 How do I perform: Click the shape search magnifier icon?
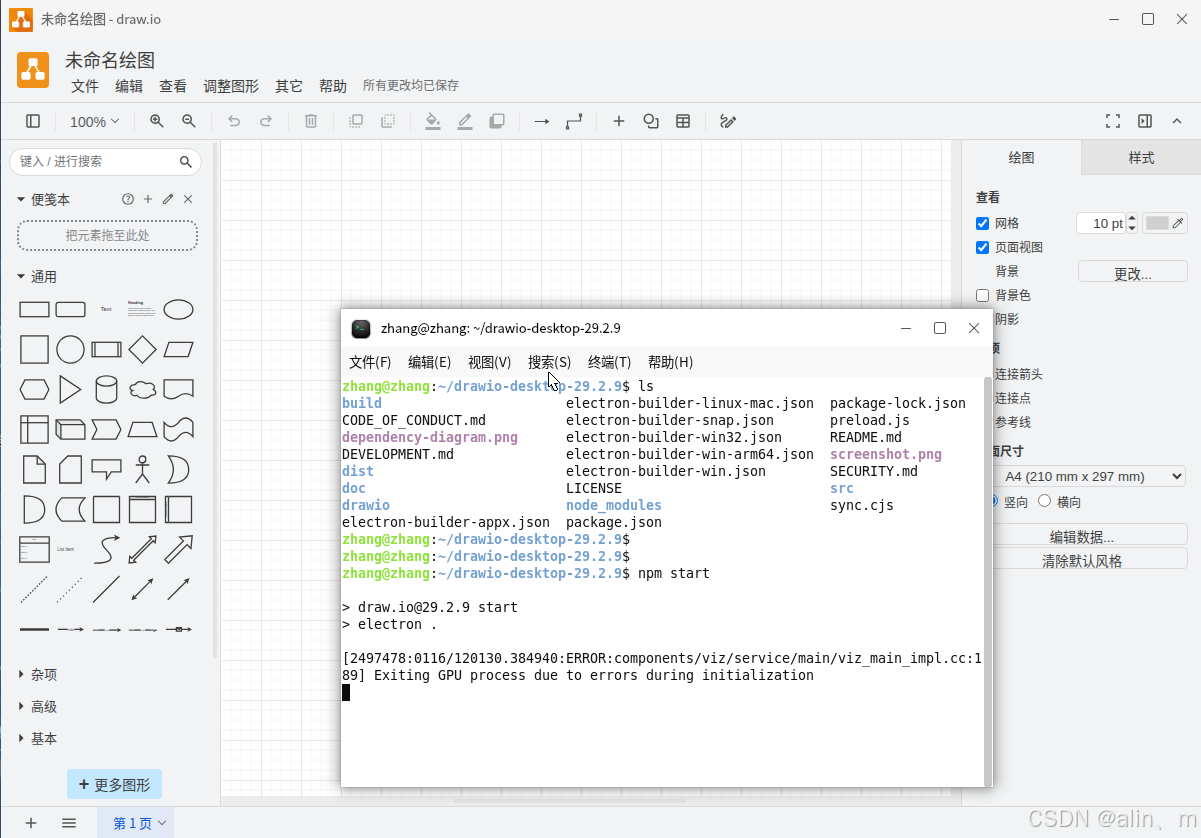pos(186,161)
